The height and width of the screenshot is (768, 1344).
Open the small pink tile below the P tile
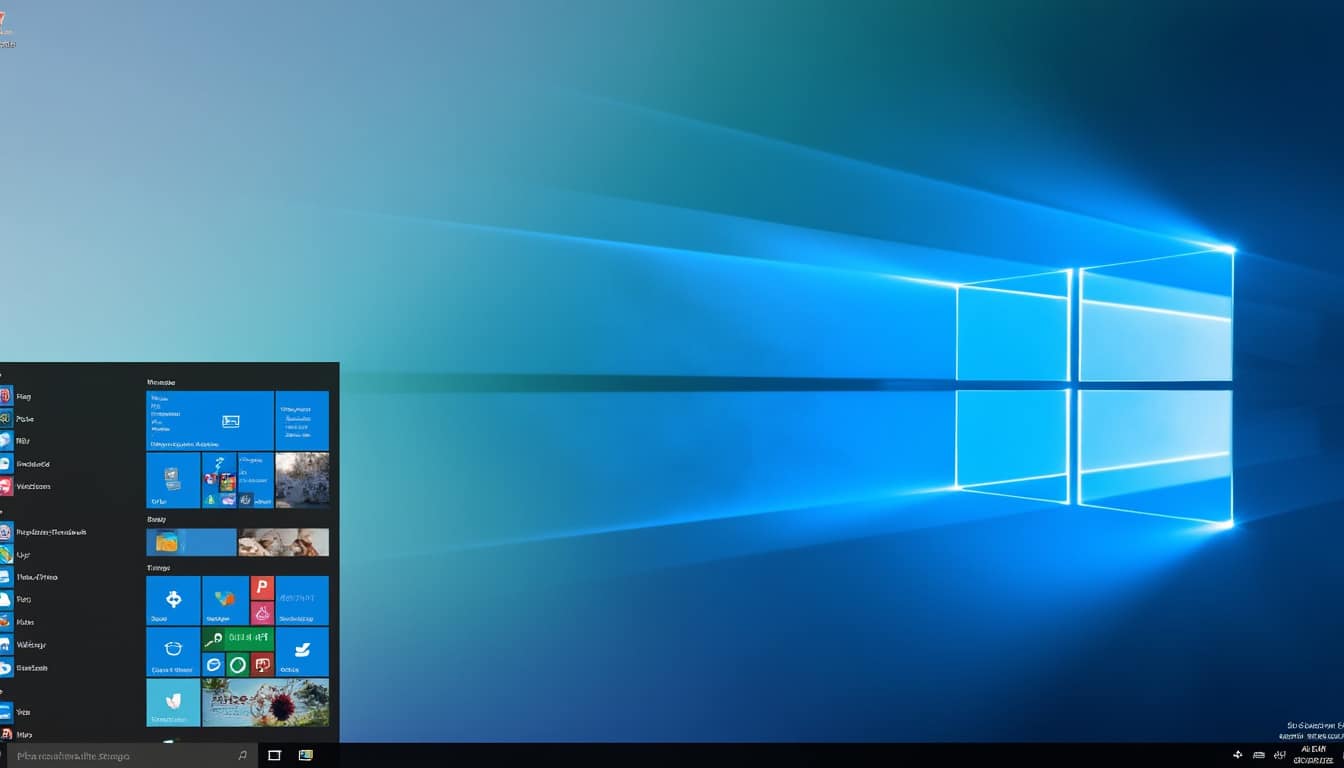262,613
